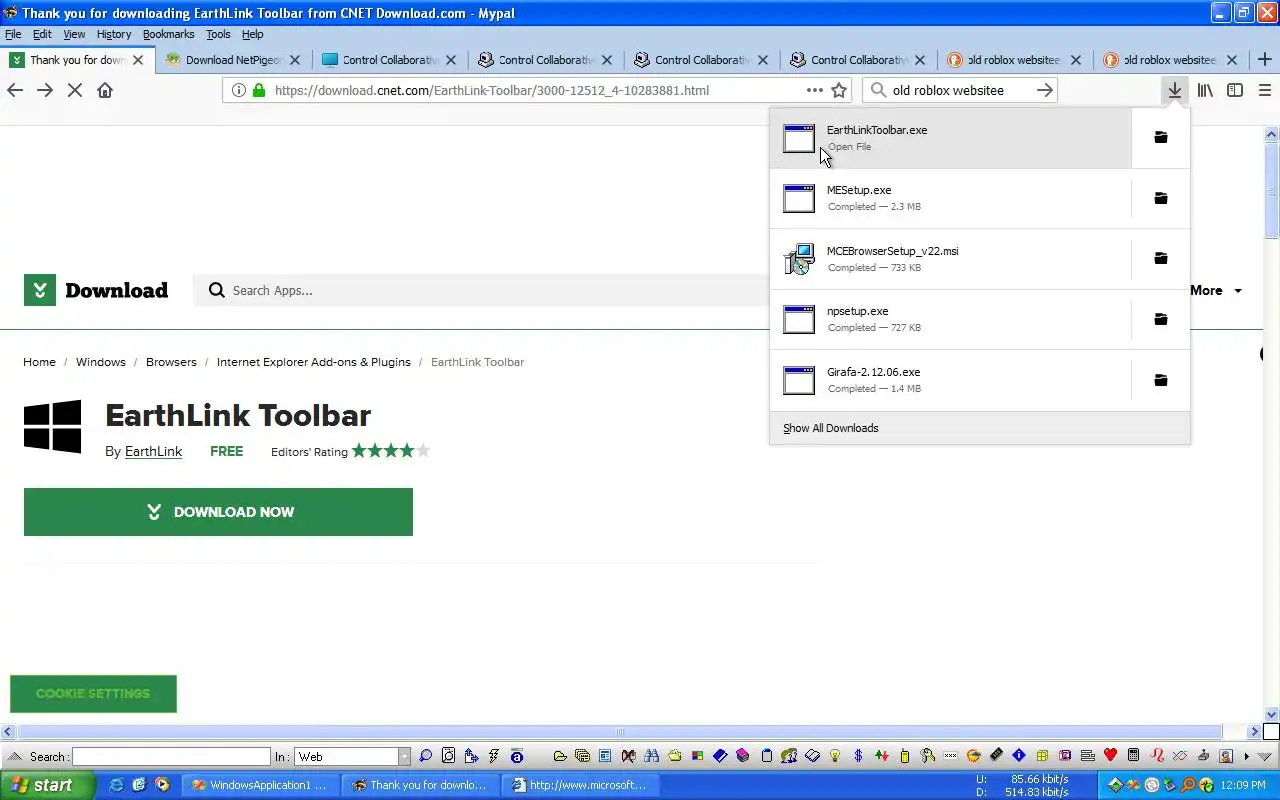The width and height of the screenshot is (1280, 800).
Task: Click the horizontal scrollbar of the page
Action: [x=620, y=732]
